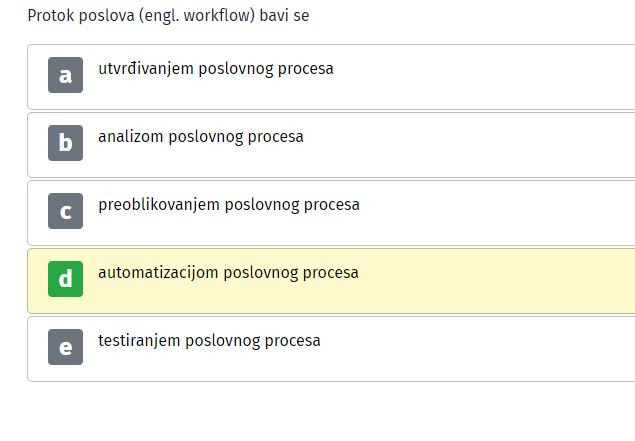Select the gray 'a' letter badge
Image resolution: width=635 pixels, height=441 pixels.
pyautogui.click(x=65, y=75)
